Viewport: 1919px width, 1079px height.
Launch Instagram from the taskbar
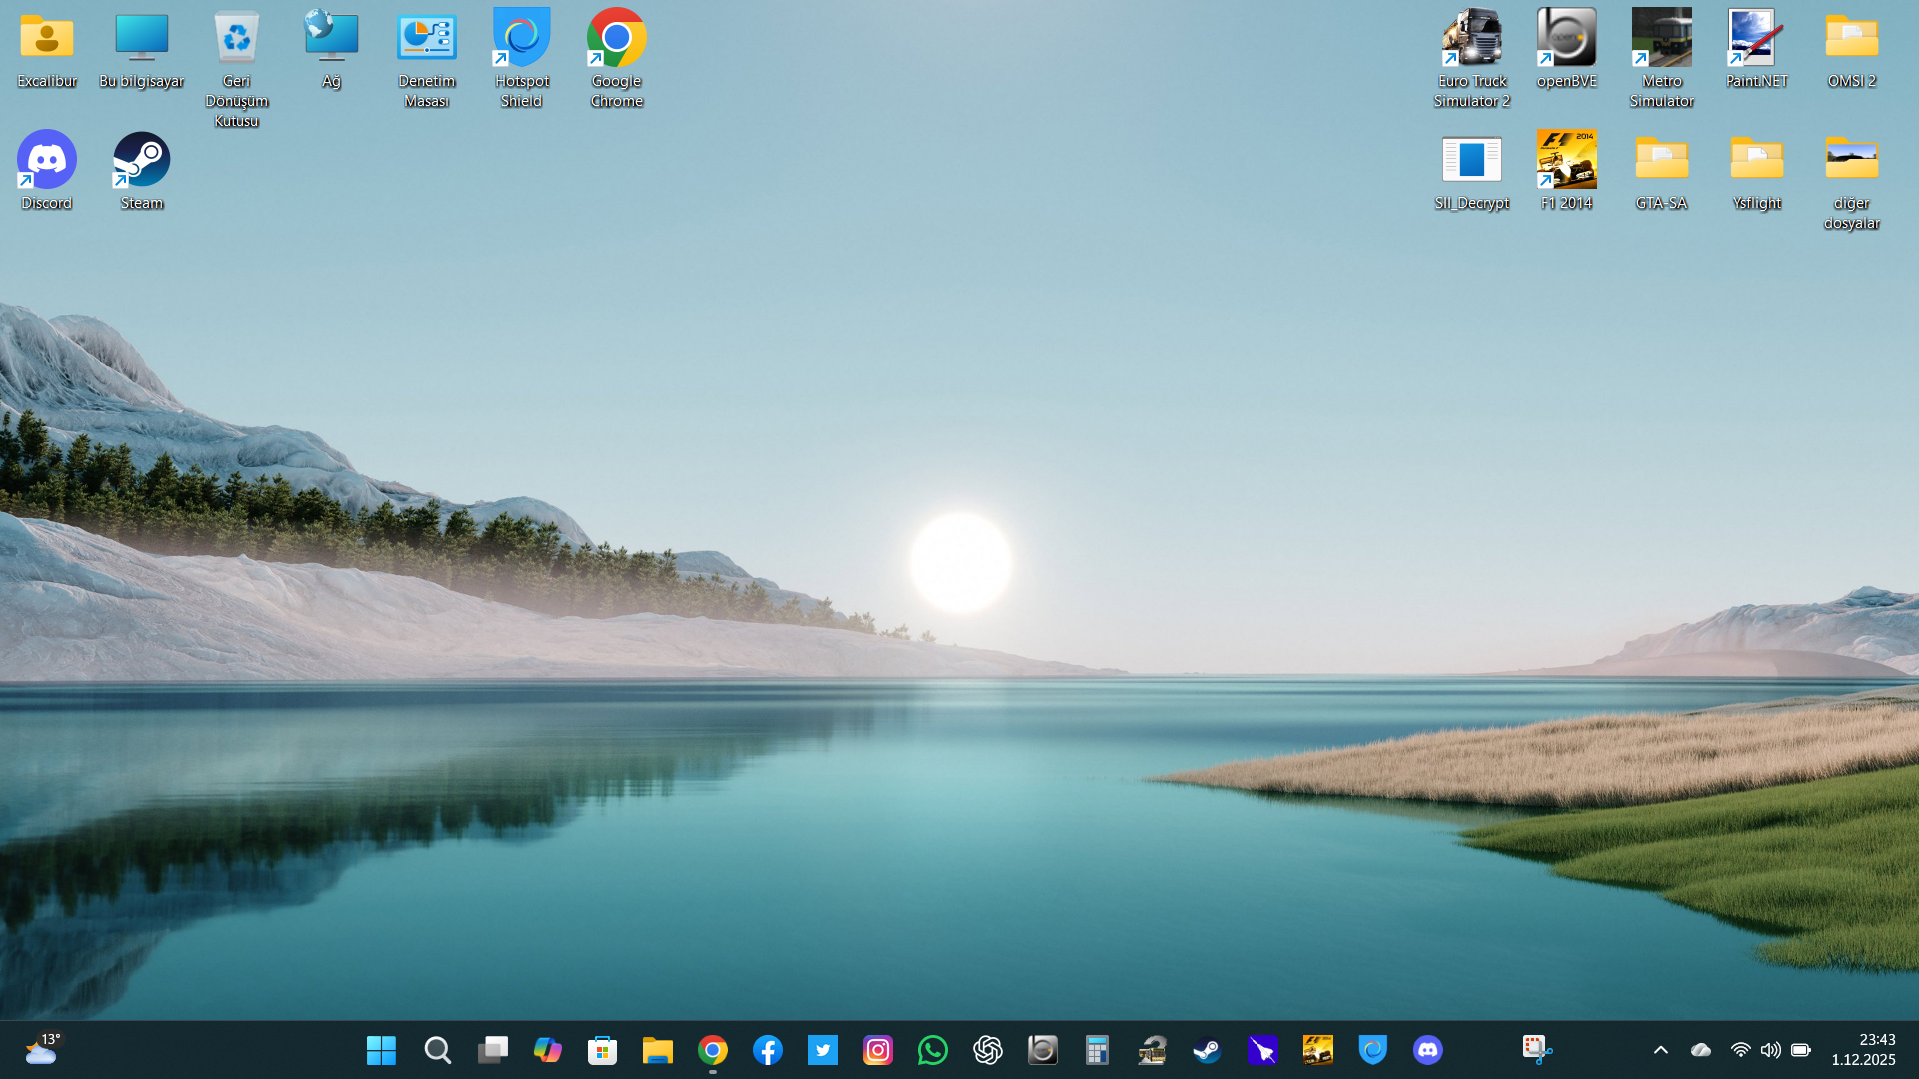click(x=877, y=1050)
